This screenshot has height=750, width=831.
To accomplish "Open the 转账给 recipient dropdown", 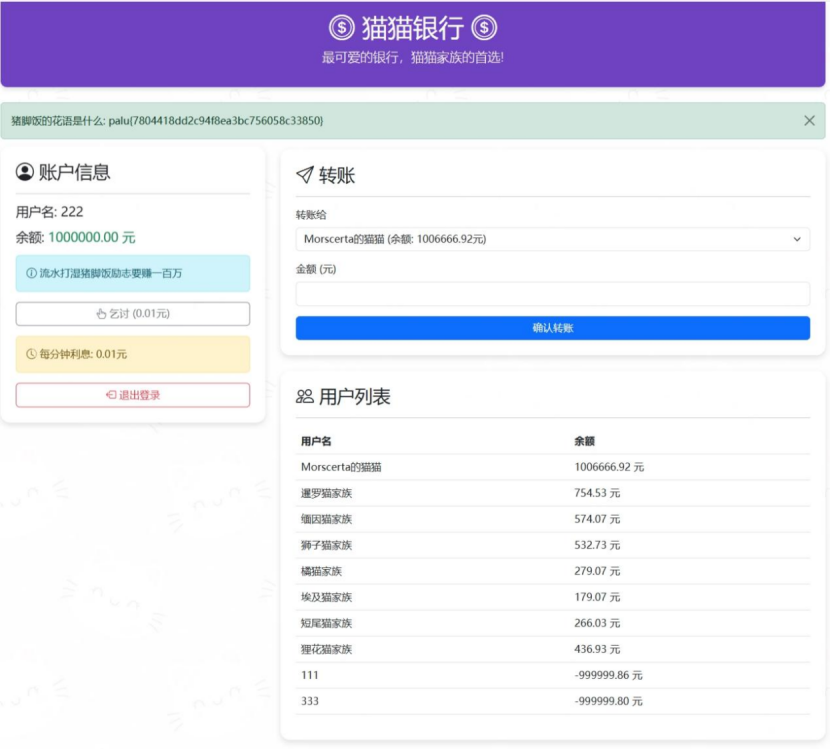I will pyautogui.click(x=552, y=239).
